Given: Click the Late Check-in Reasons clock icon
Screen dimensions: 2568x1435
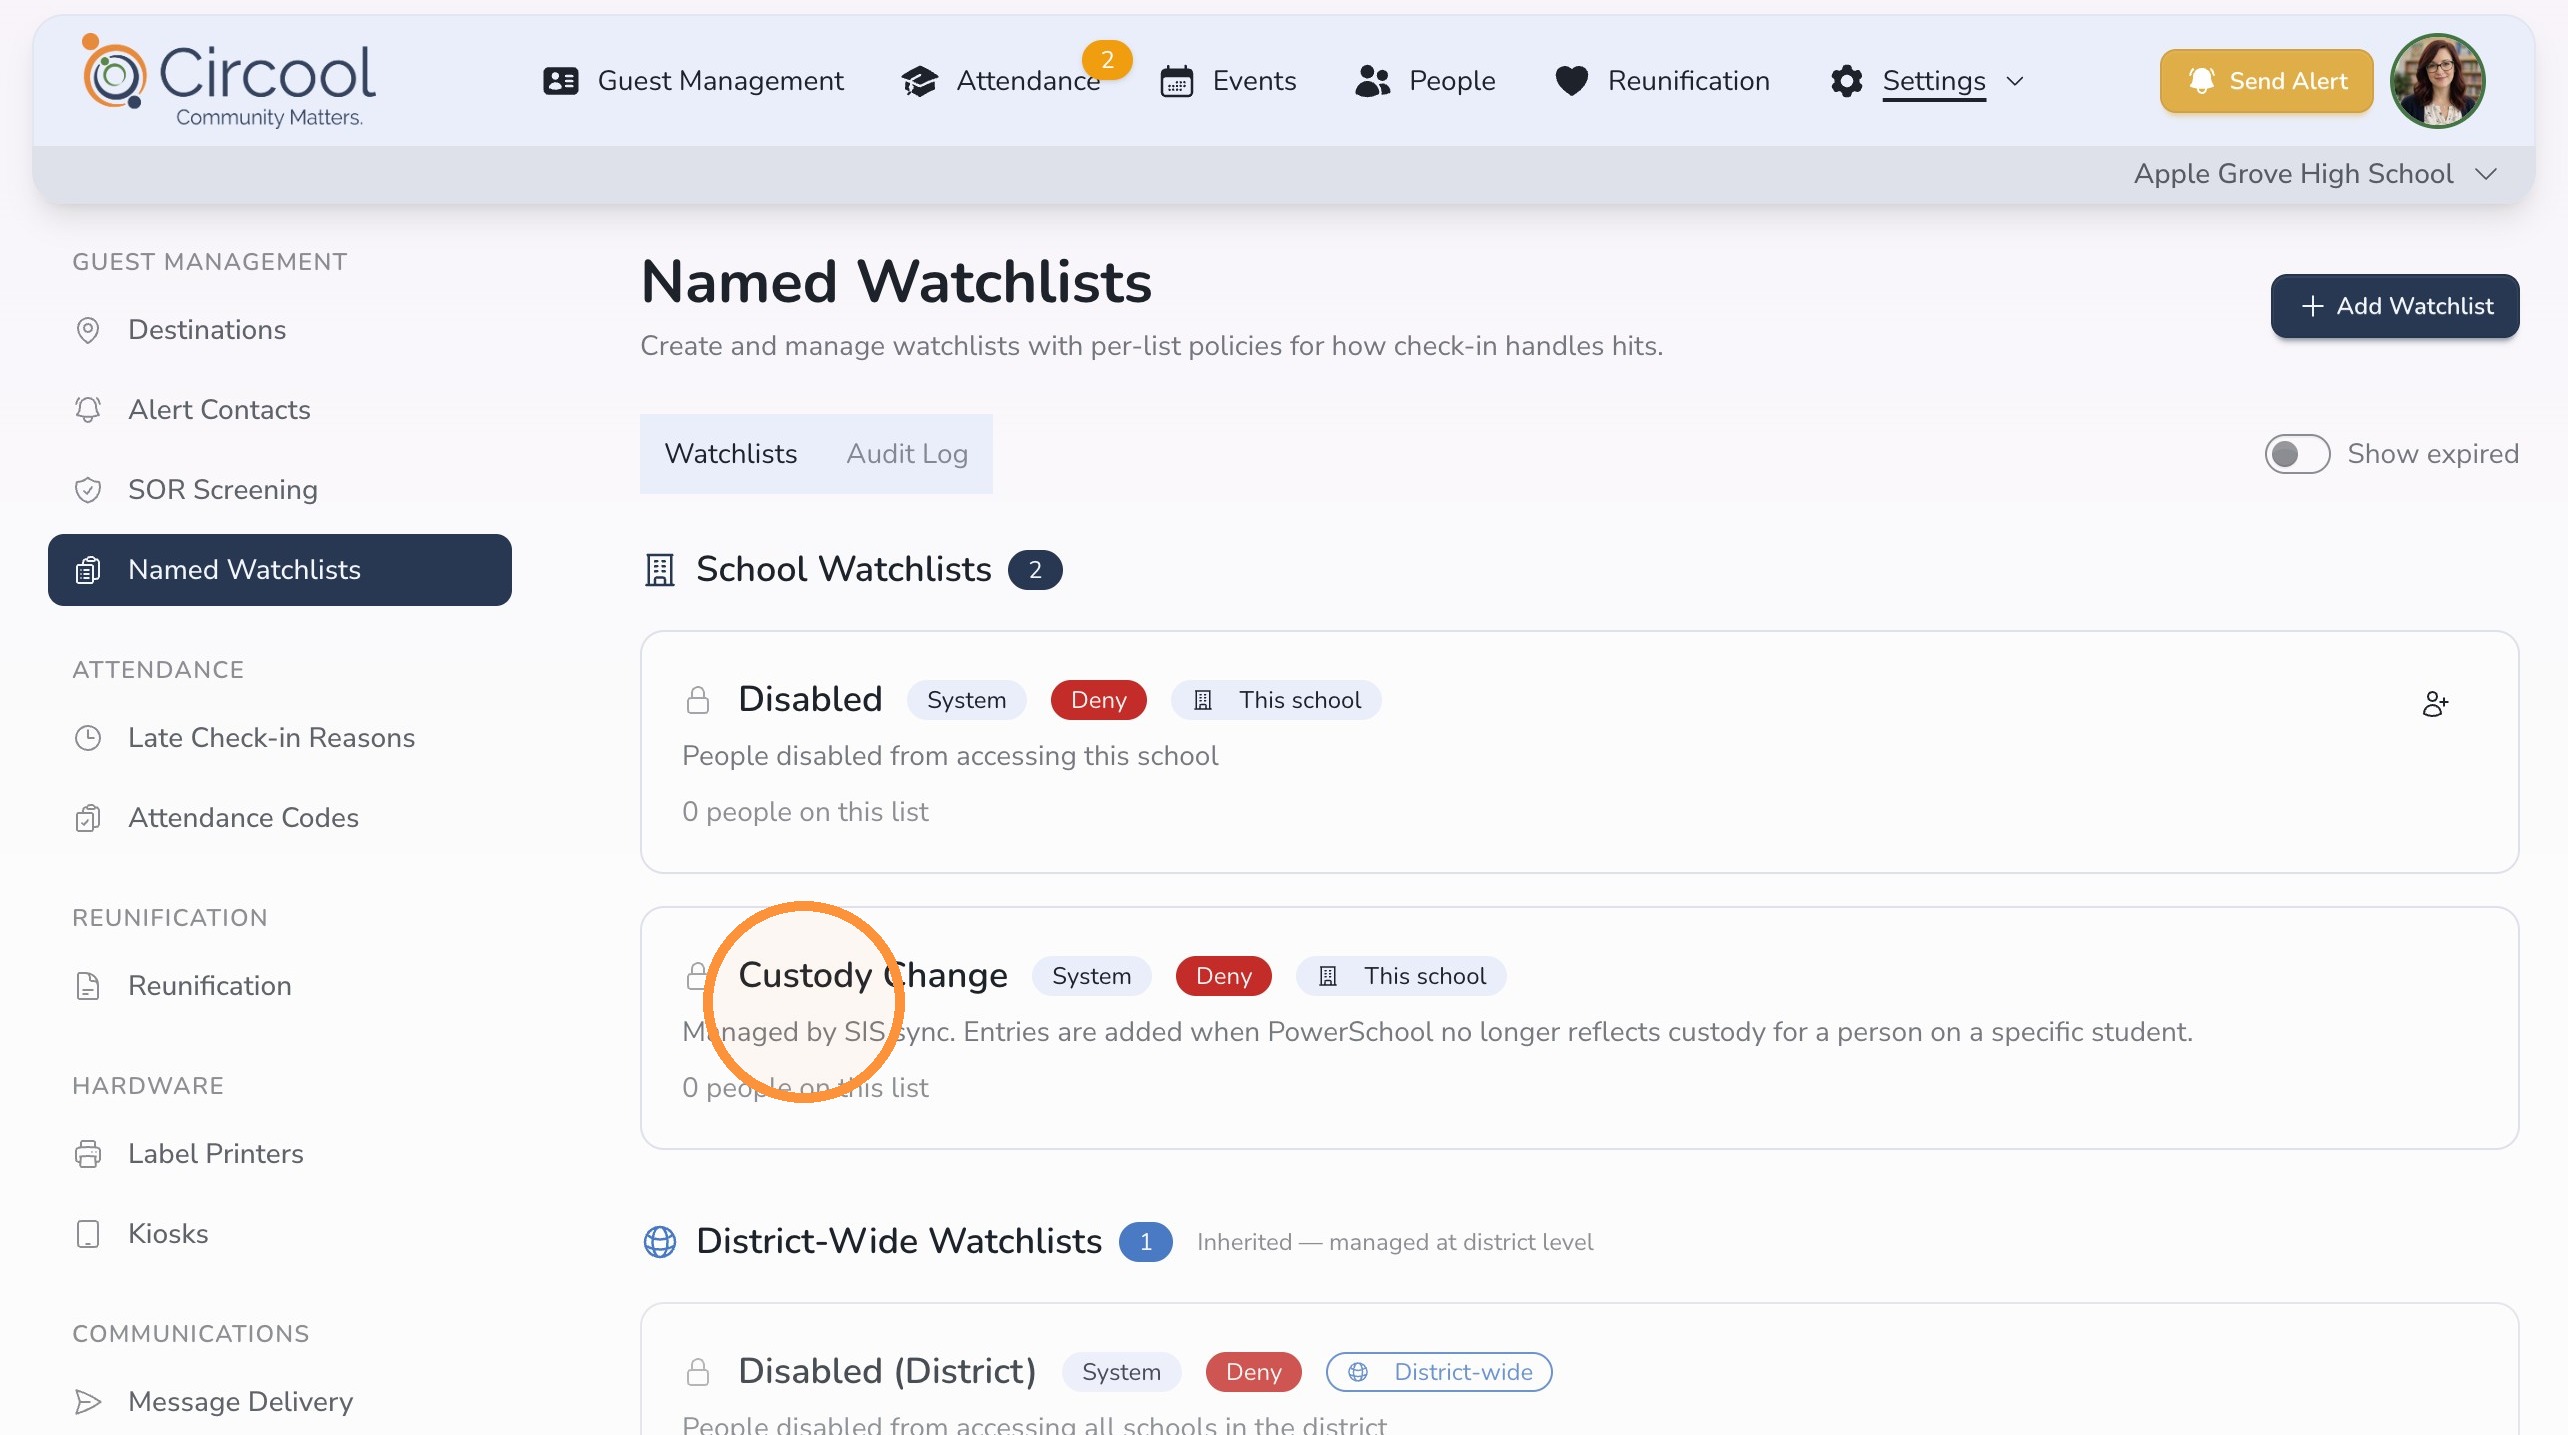Looking at the screenshot, I should point(88,738).
